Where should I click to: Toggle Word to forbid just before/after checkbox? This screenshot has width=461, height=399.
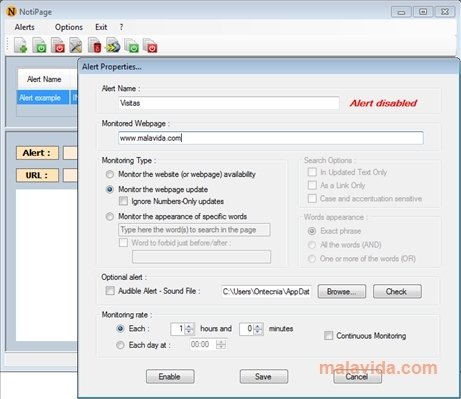click(123, 243)
